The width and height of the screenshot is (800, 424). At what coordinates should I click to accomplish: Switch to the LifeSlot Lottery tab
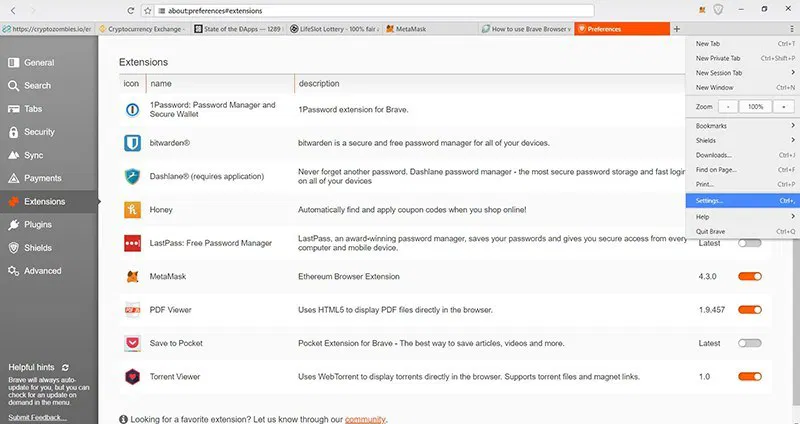pyautogui.click(x=335, y=29)
